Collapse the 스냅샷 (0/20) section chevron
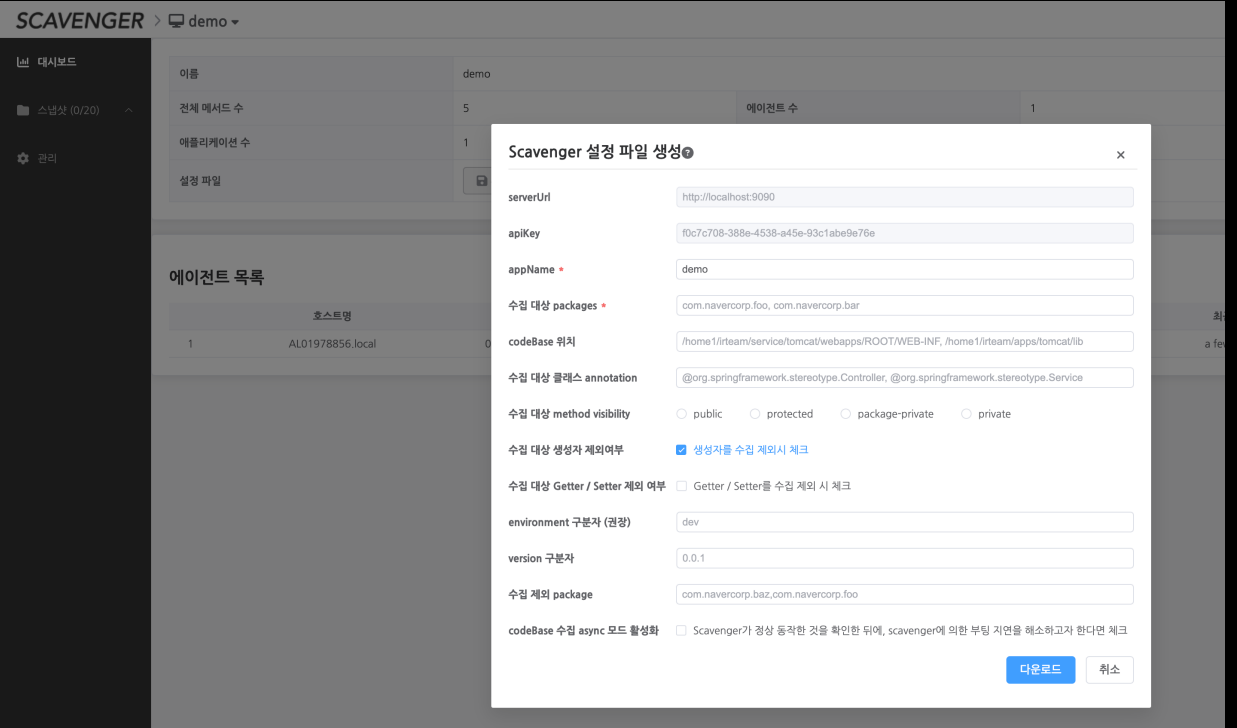This screenshot has width=1237, height=728. (128, 109)
